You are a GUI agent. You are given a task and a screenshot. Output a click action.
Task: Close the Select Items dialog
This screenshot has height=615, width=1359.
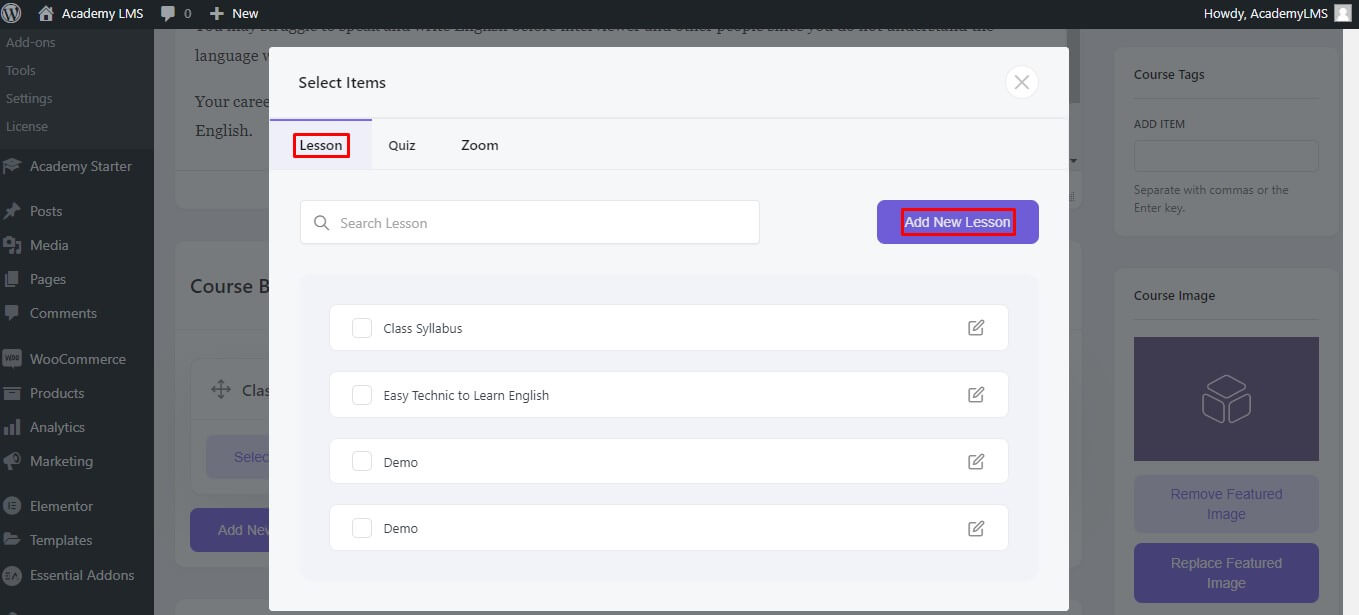point(1021,82)
